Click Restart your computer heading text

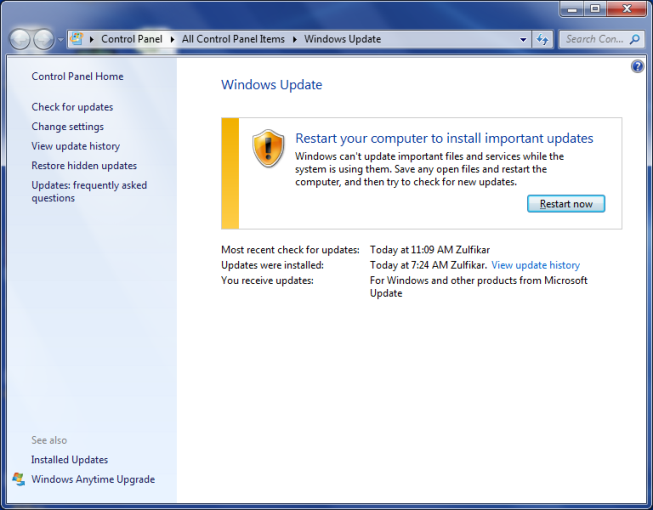click(444, 138)
